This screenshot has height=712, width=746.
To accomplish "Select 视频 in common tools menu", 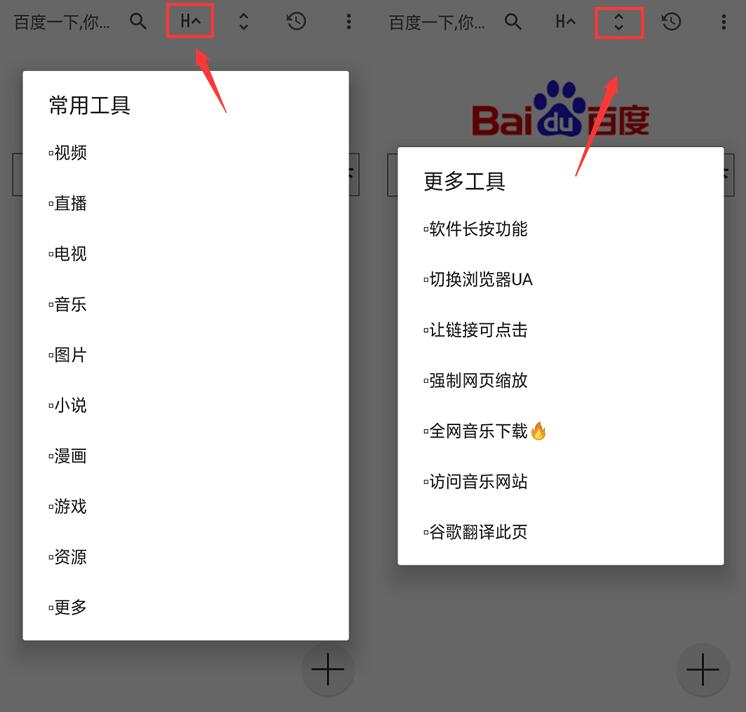I will (68, 153).
